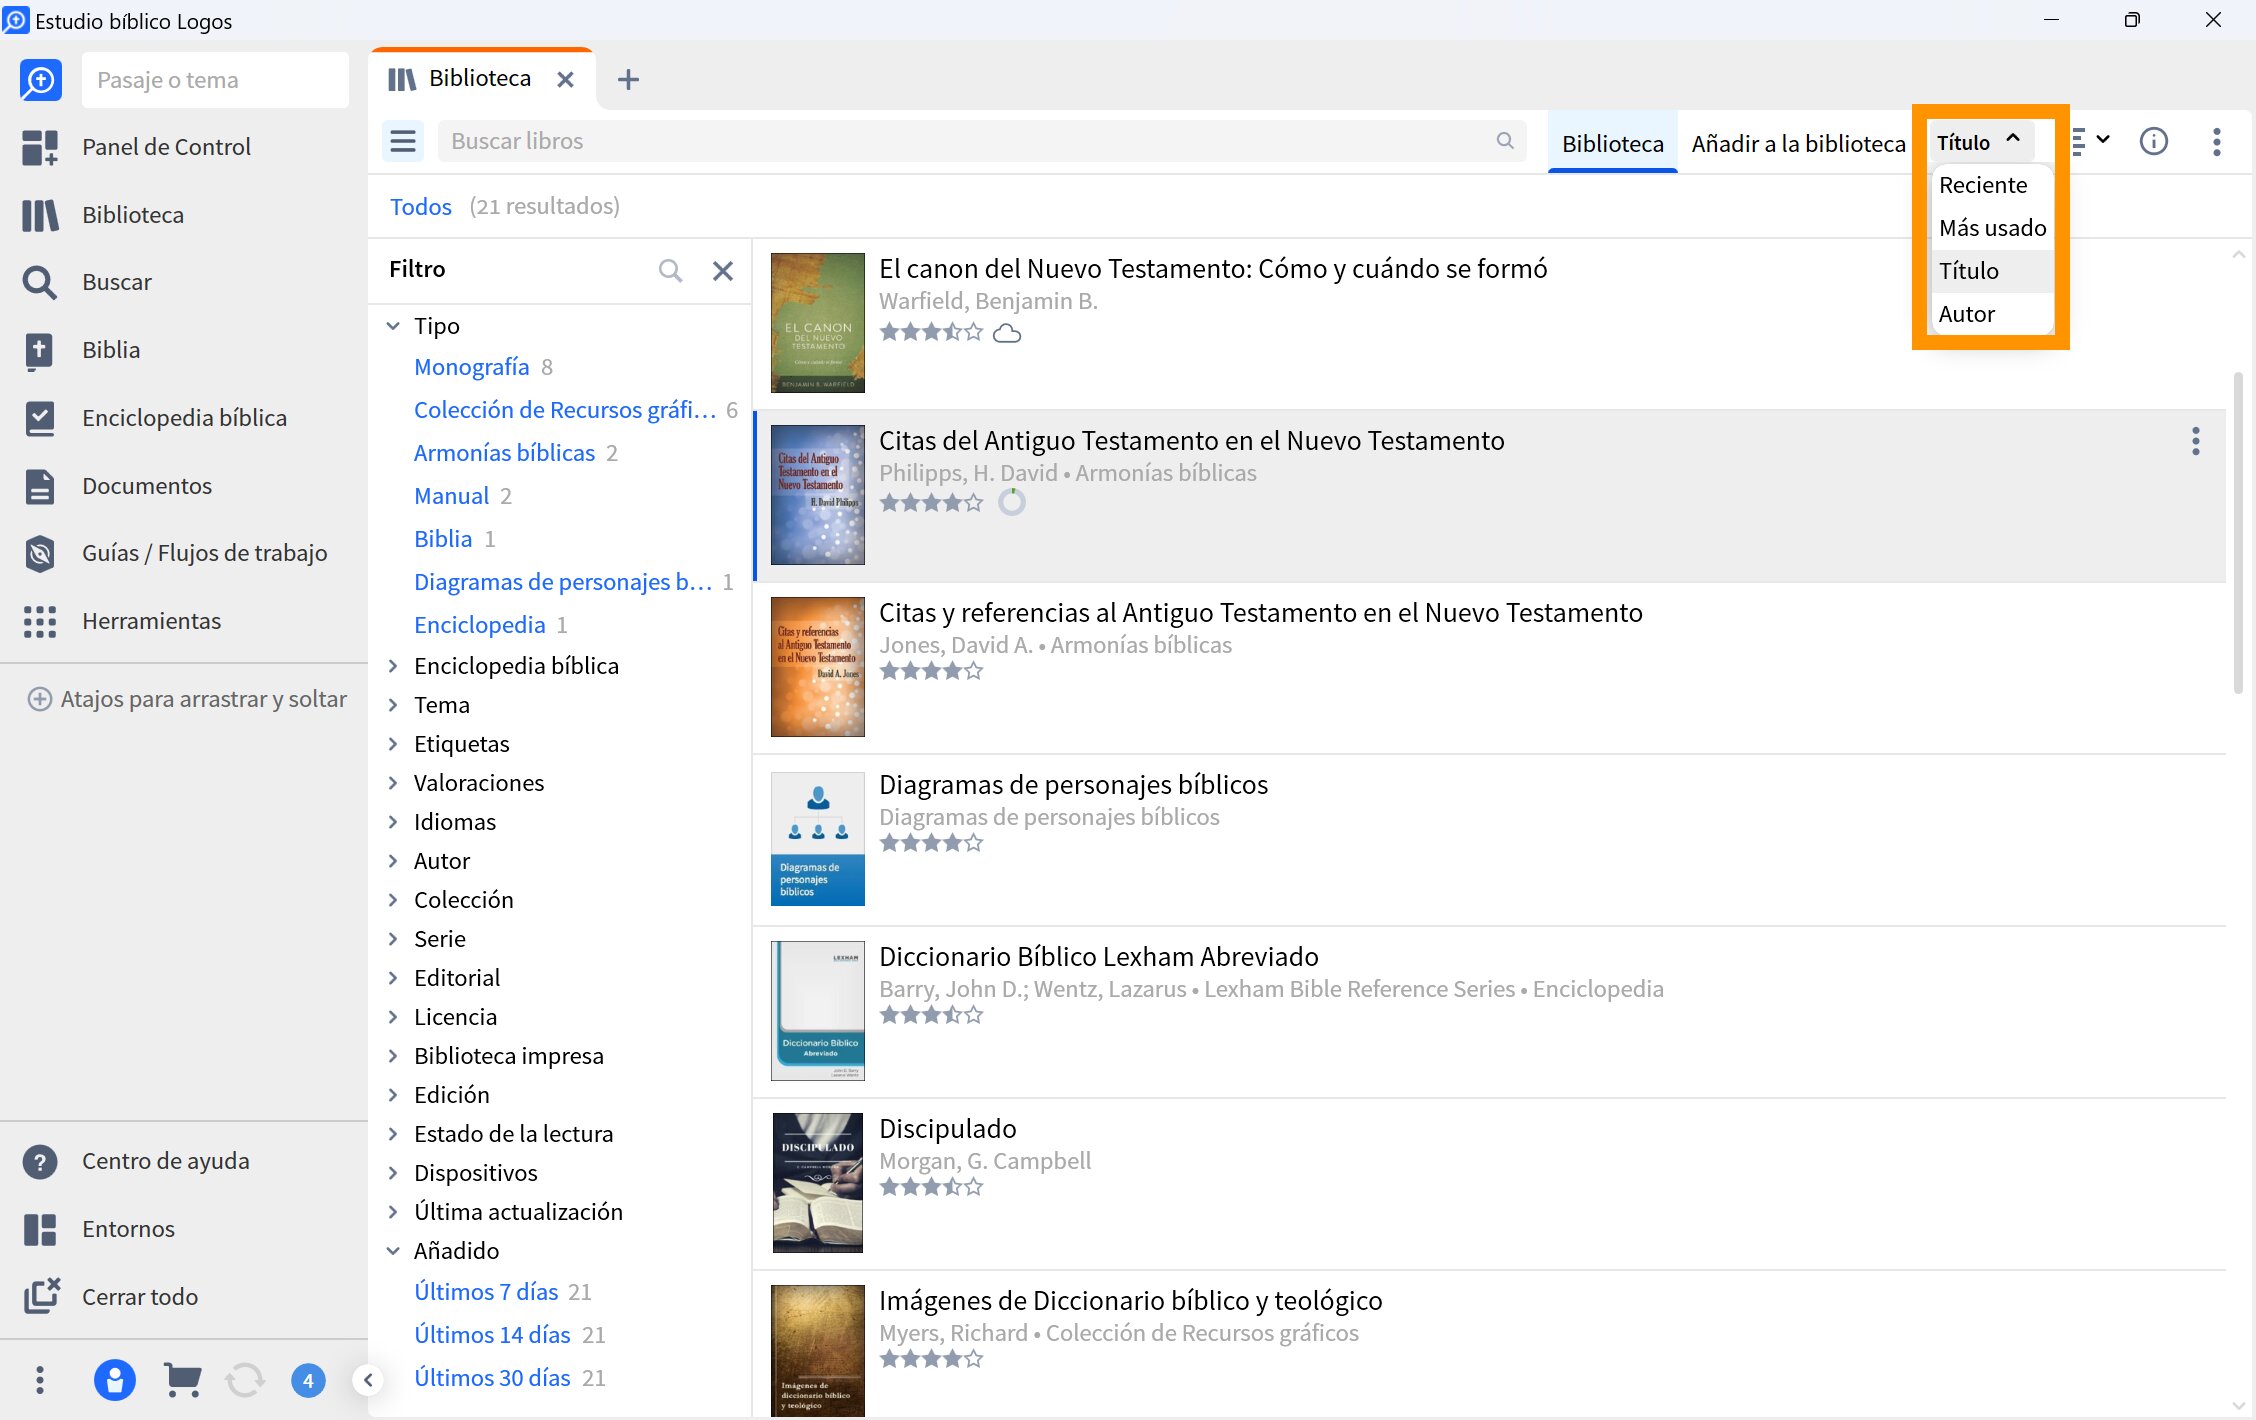Screen dimensions: 2256x1420
Task: Filter by Armonías bíblicas type
Action: (504, 453)
